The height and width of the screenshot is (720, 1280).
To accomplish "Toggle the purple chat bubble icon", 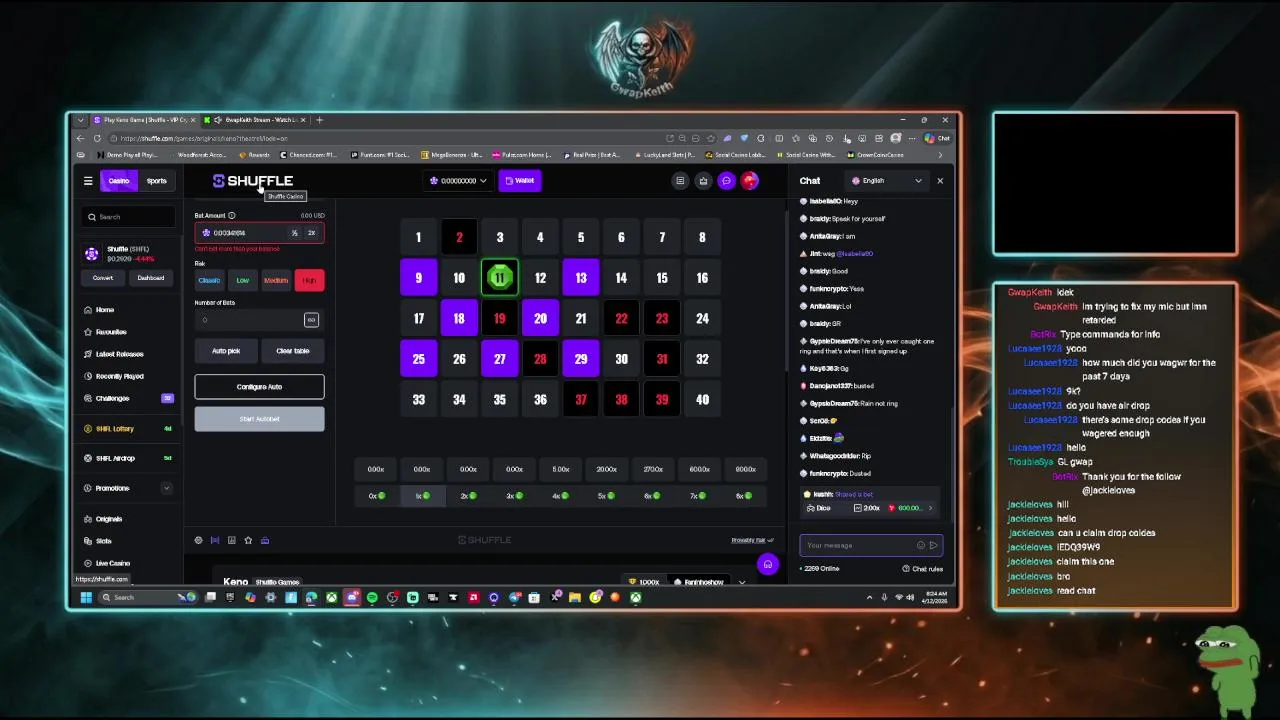I will (726, 181).
